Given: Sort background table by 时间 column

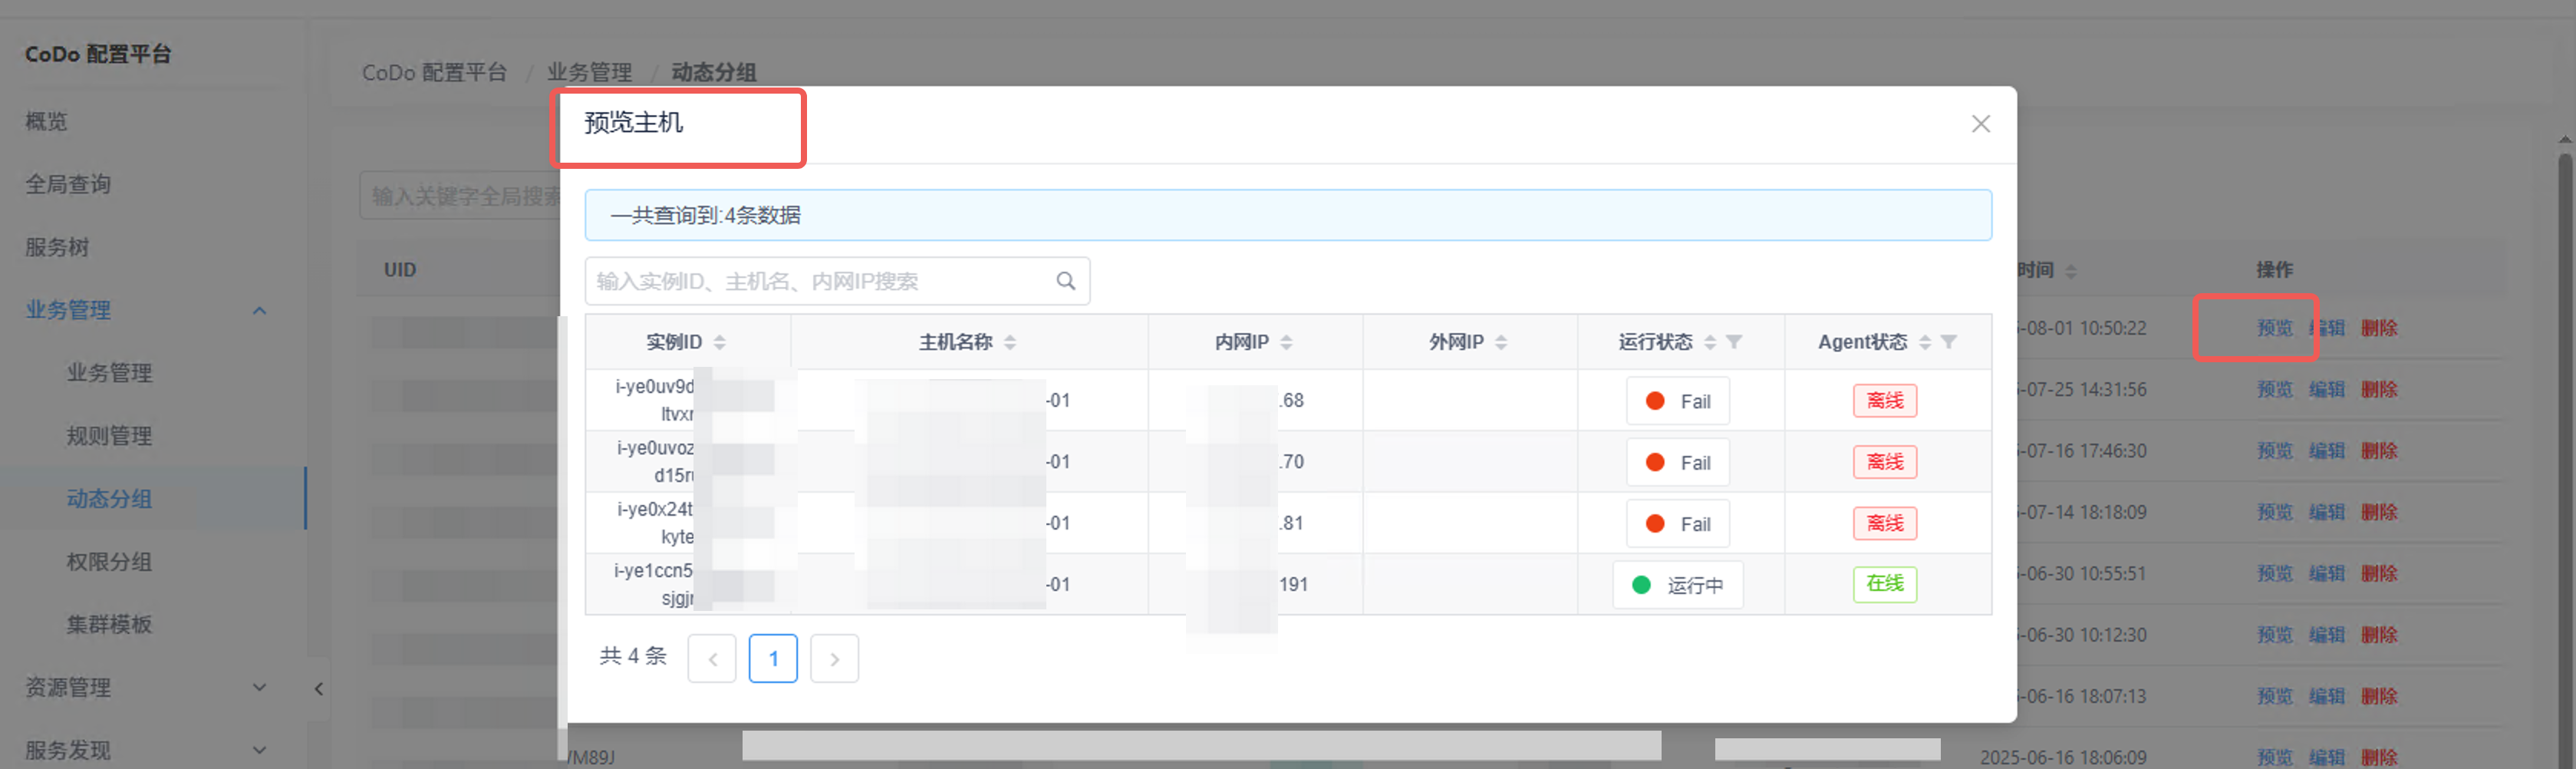Looking at the screenshot, I should click(2070, 271).
